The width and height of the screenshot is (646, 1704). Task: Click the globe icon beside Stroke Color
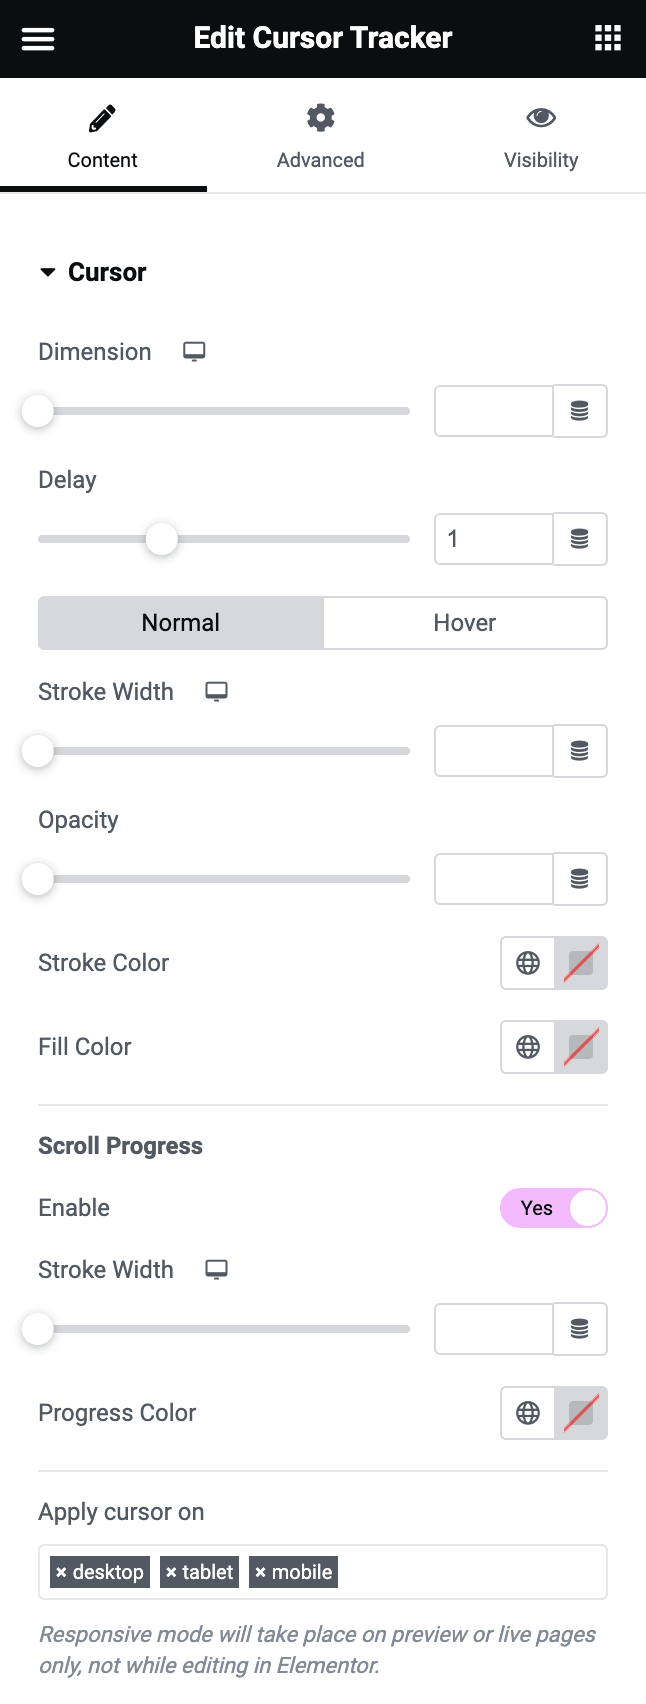[x=527, y=963]
